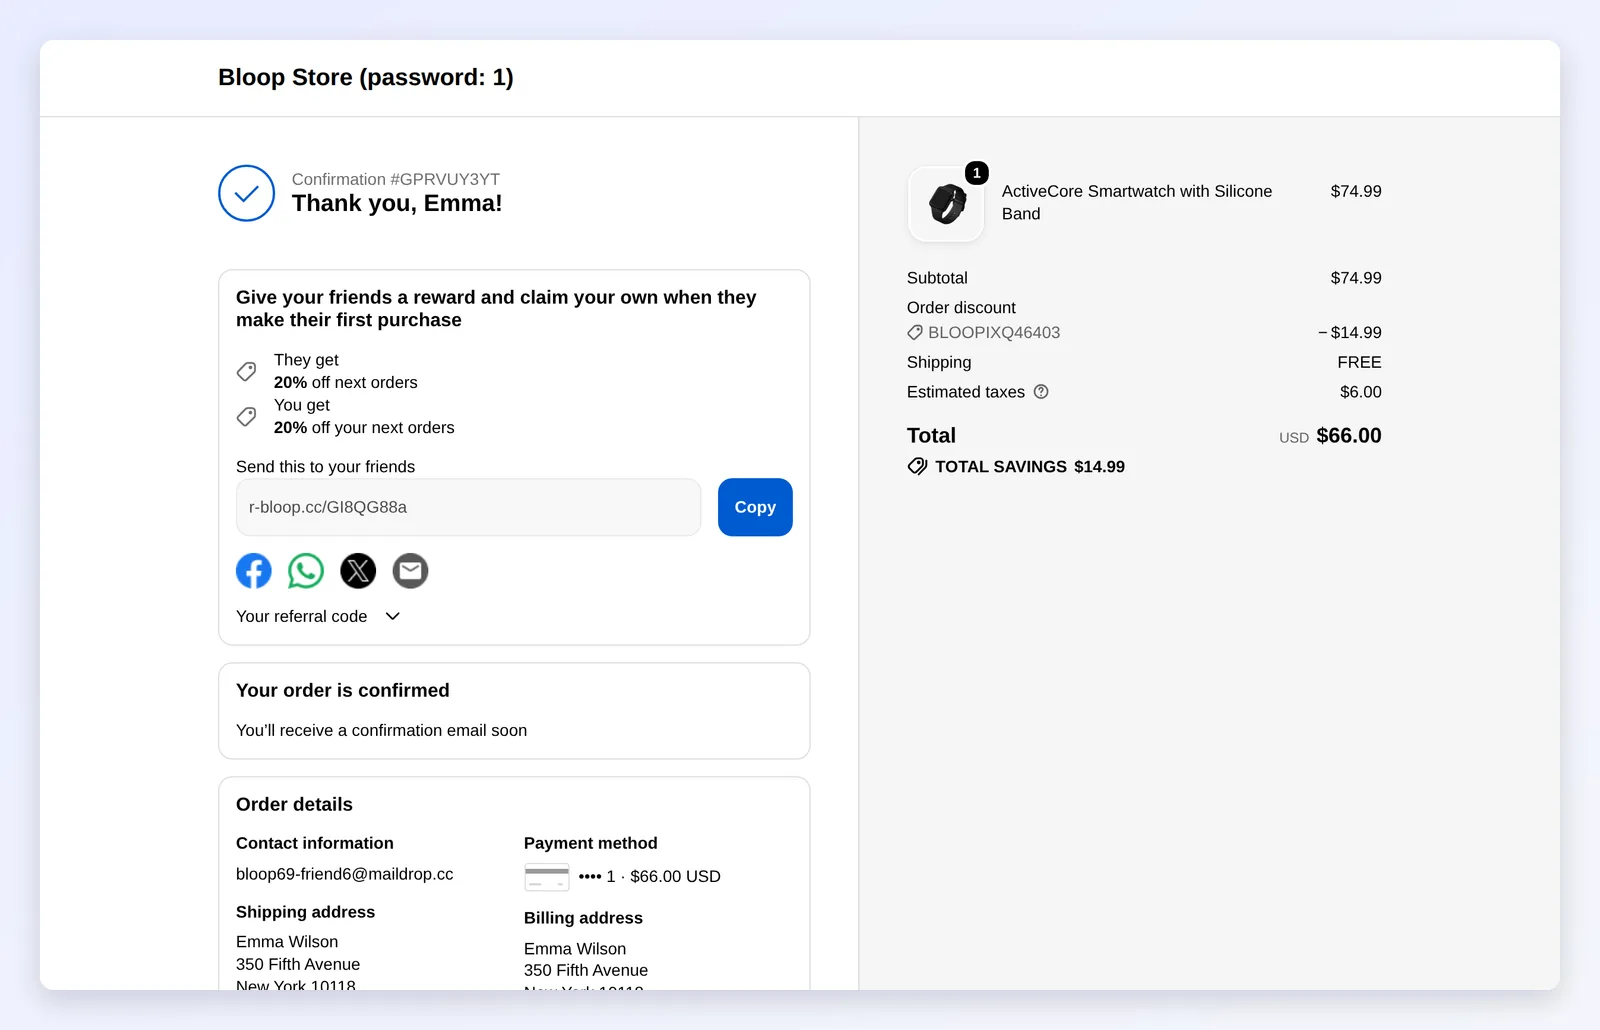Click the estimated taxes amount $6.00

[x=1361, y=392]
